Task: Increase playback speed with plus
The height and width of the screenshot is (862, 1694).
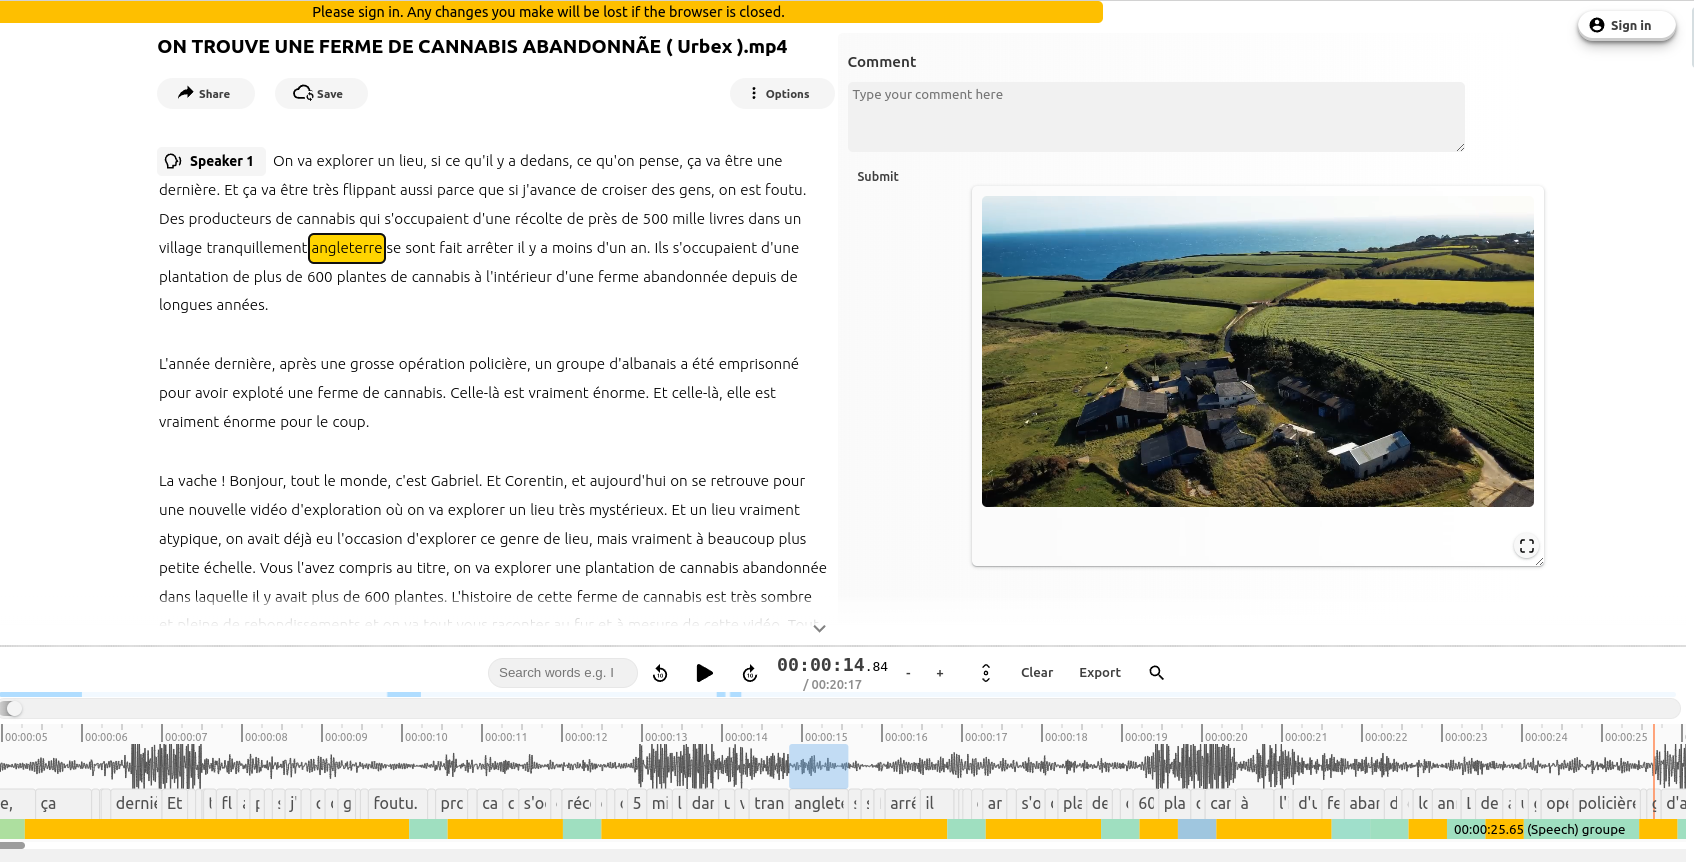Action: coord(940,673)
